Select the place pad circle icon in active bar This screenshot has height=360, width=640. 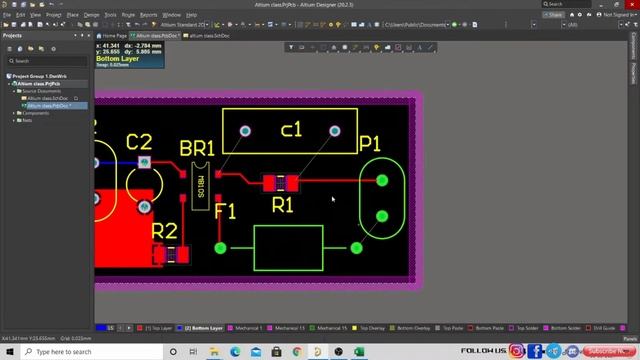tap(345, 47)
